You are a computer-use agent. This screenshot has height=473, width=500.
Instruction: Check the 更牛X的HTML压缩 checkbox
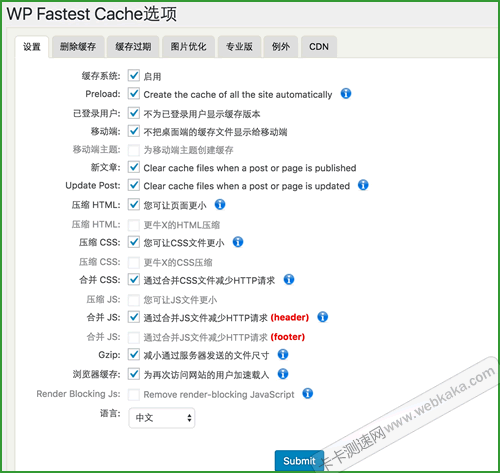click(x=134, y=225)
